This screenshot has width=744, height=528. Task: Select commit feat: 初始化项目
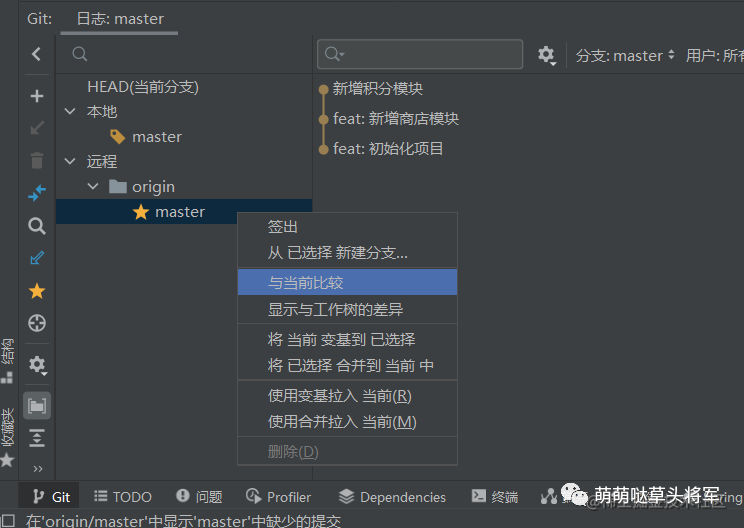tap(388, 148)
